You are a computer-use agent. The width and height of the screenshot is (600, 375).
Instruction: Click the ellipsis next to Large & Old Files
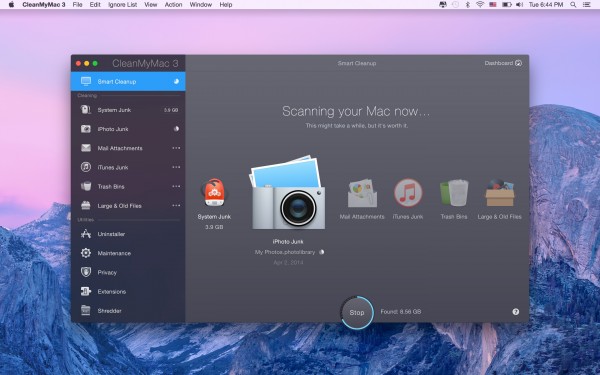tap(176, 205)
